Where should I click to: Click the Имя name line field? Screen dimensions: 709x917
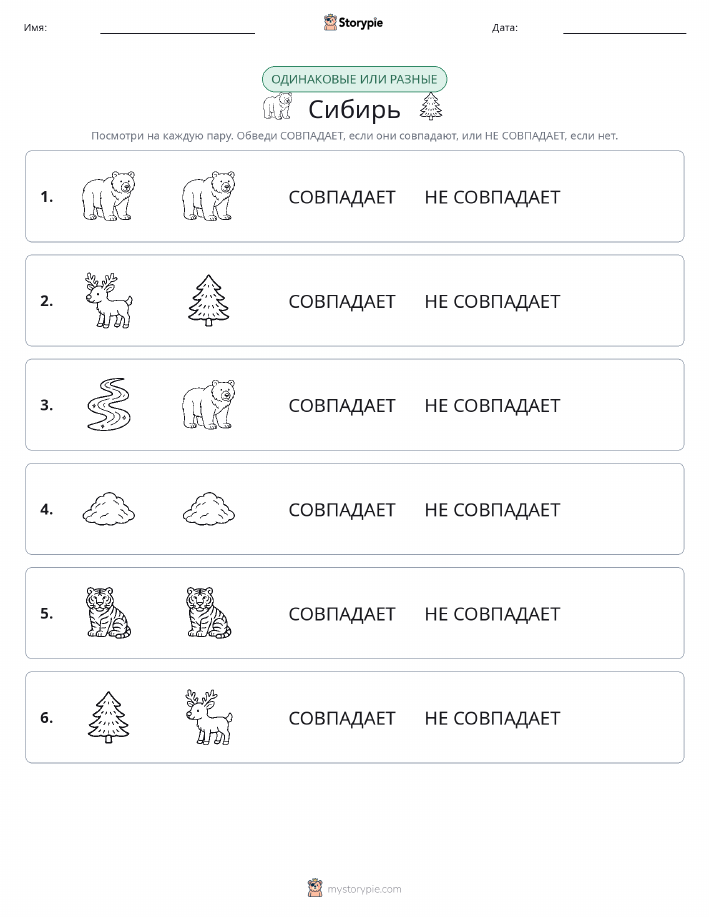(177, 27)
